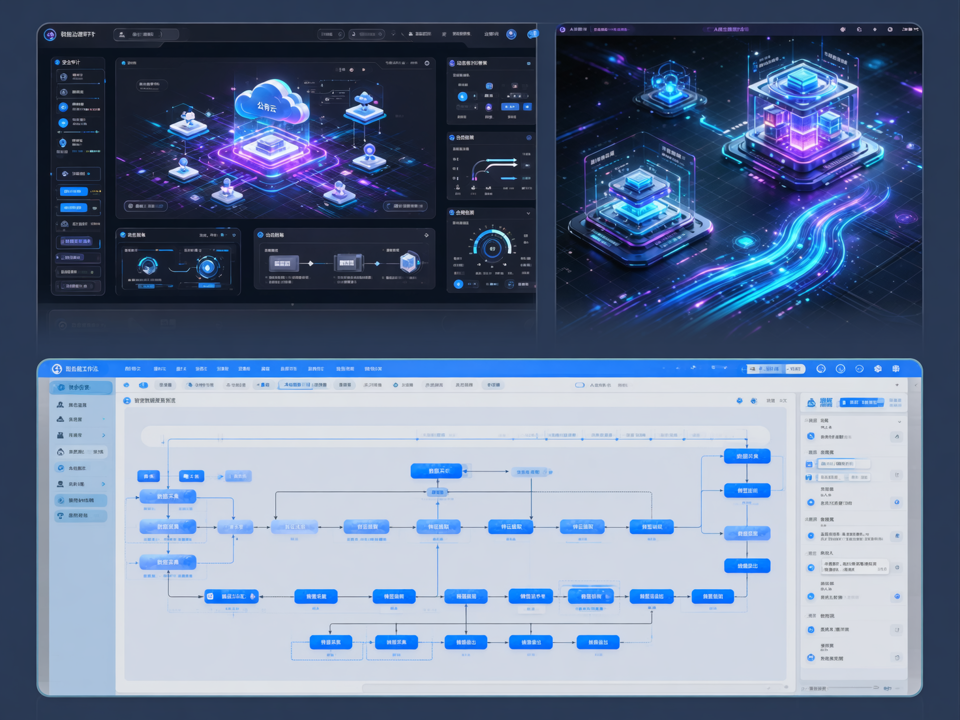960x720 pixels.
Task: Click the upper of two blue dashboard sidebar buttons
Action: pyautogui.click(x=73, y=192)
